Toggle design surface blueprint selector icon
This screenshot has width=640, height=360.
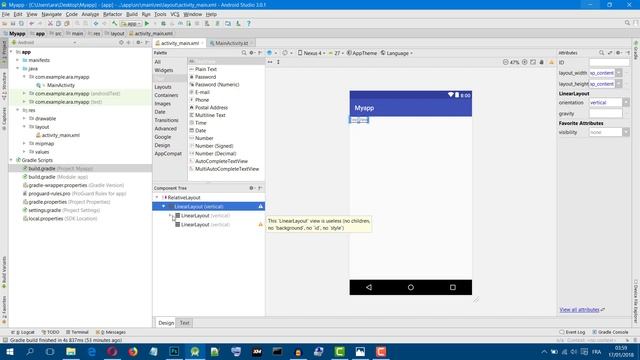pos(271,53)
